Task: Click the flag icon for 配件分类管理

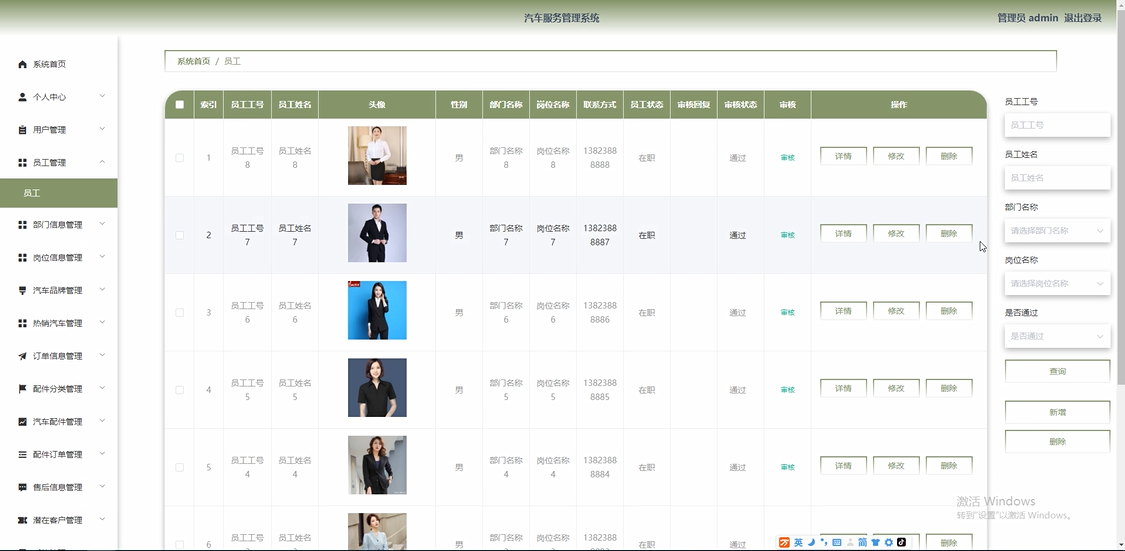Action: point(23,389)
